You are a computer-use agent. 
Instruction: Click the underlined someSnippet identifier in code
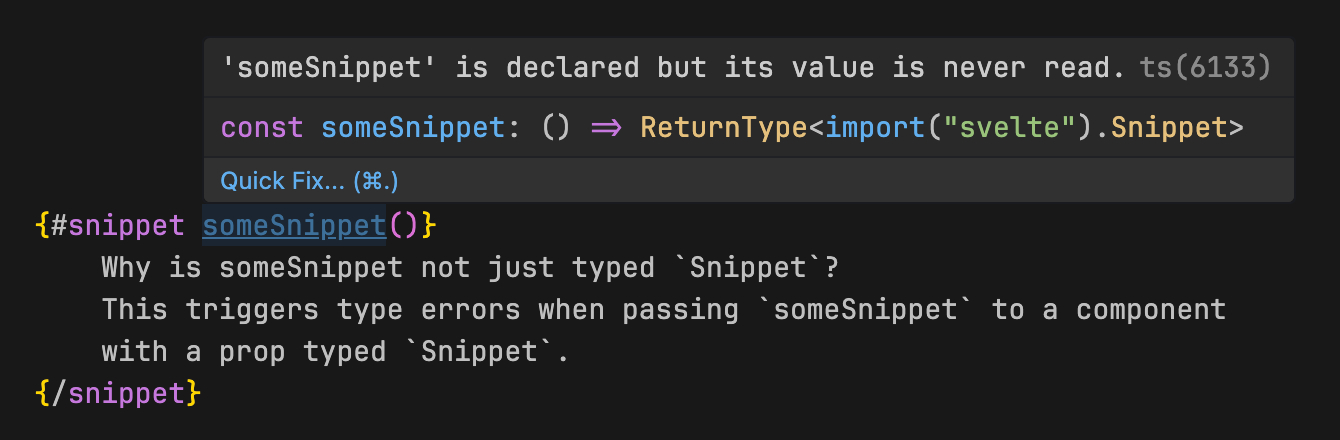tap(294, 226)
